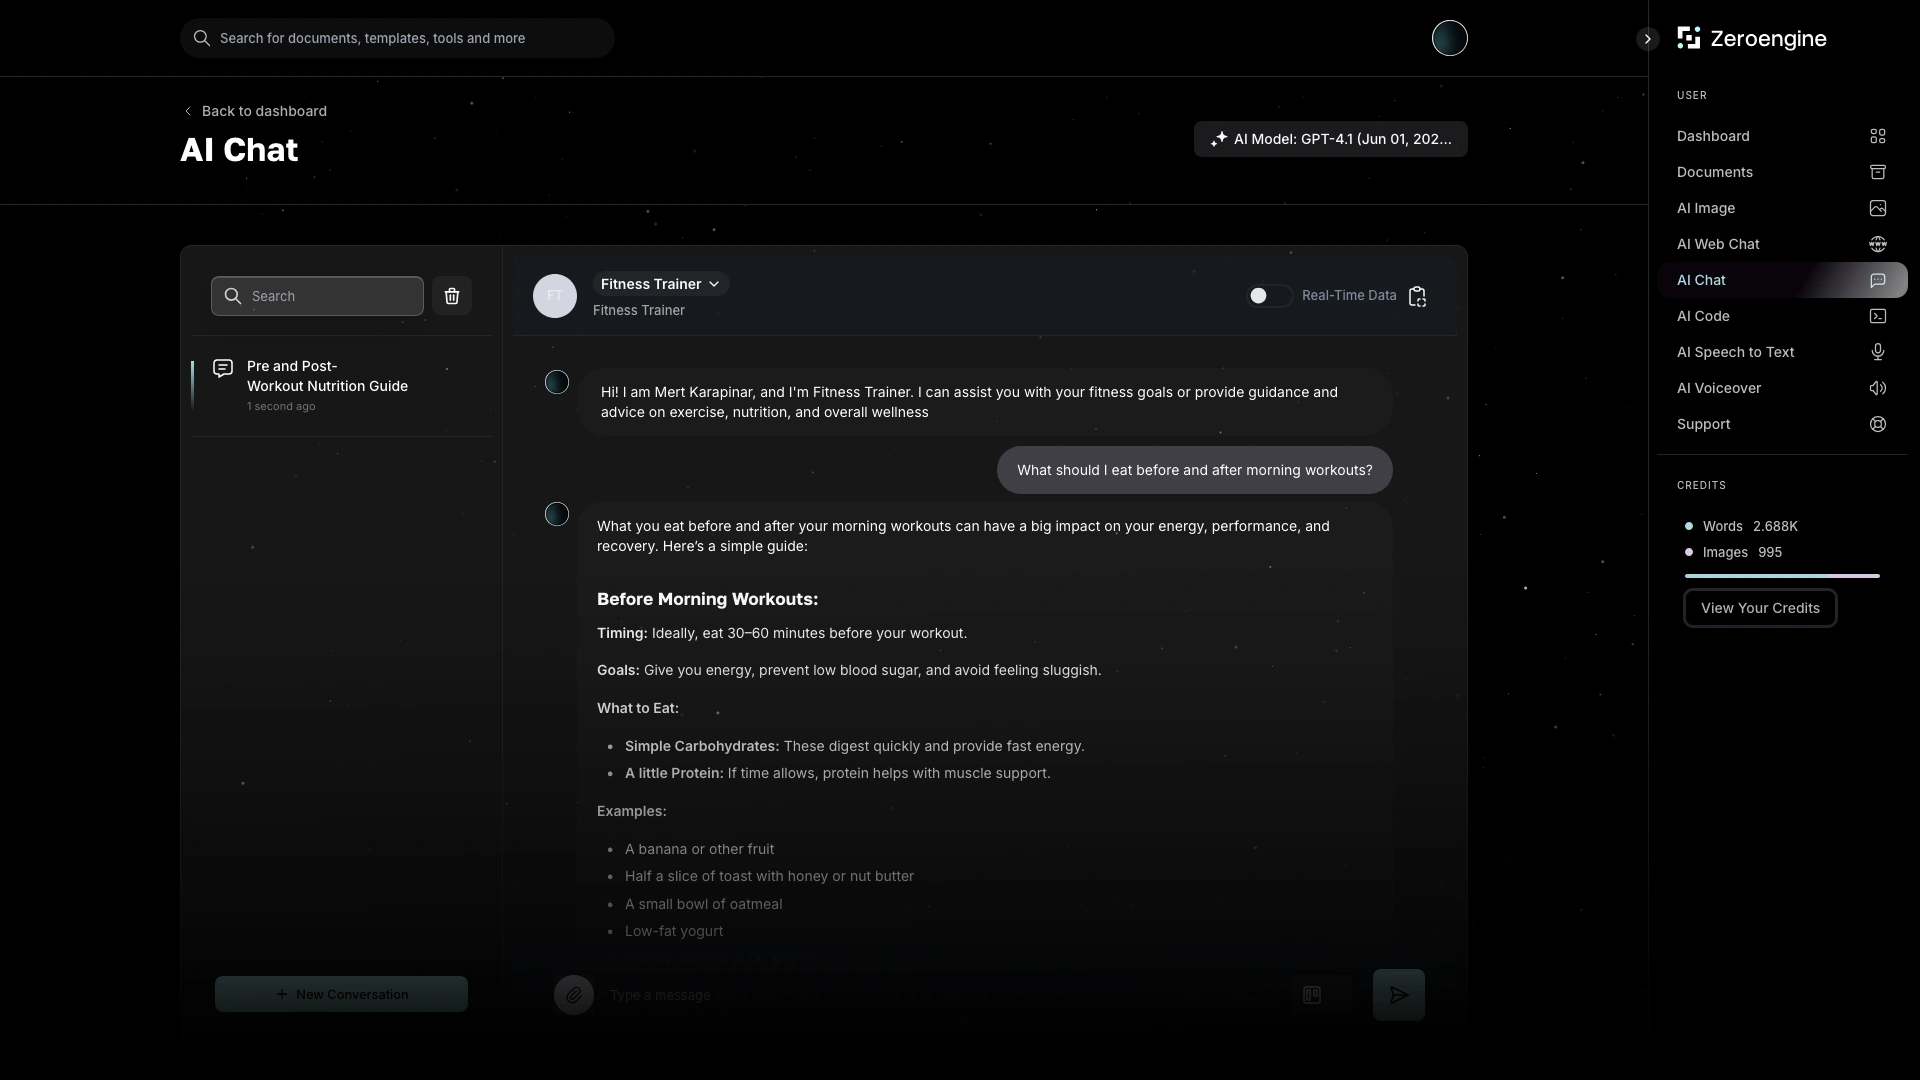Go Back to dashboard
The image size is (1920, 1080).
(255, 111)
